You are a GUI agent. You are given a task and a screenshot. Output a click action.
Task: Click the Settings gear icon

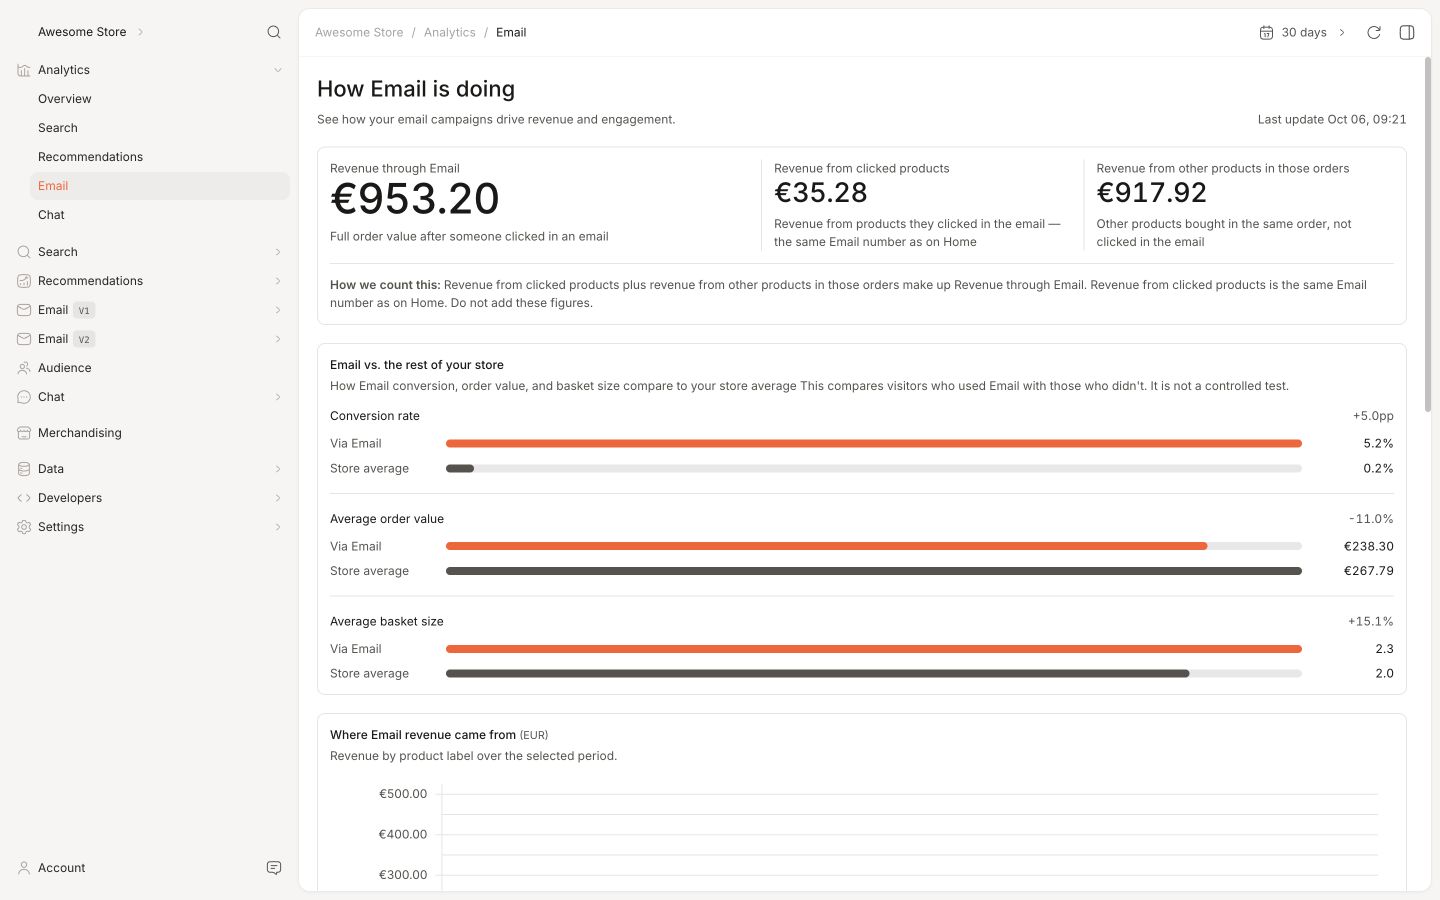coord(24,527)
